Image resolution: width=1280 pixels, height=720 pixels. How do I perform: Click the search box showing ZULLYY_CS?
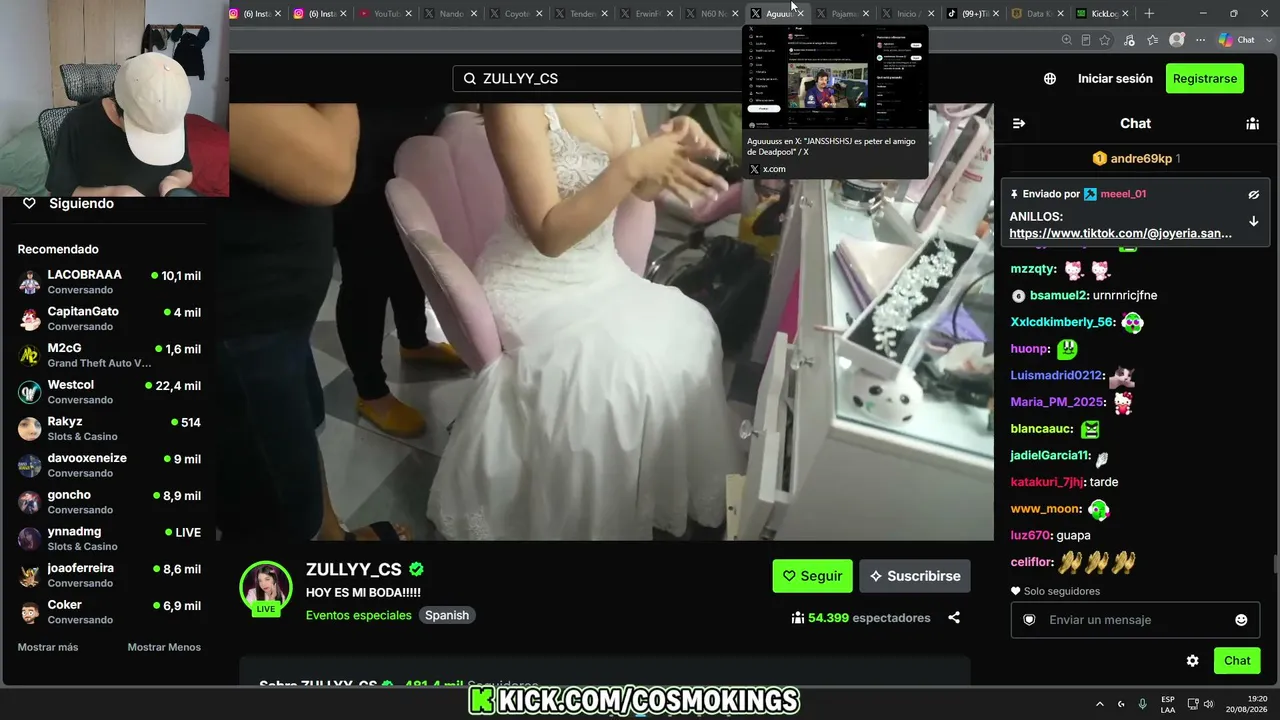tap(600, 78)
